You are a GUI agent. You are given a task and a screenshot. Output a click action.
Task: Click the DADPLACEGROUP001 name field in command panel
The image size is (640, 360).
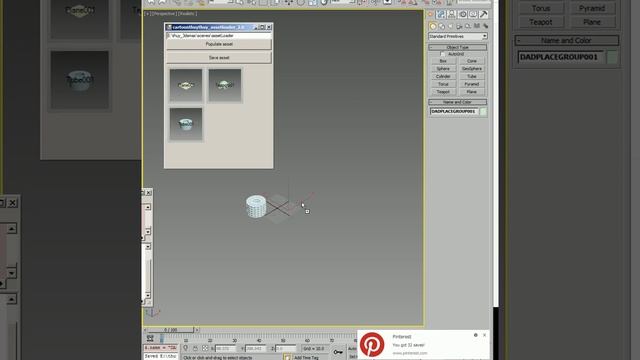tap(454, 111)
